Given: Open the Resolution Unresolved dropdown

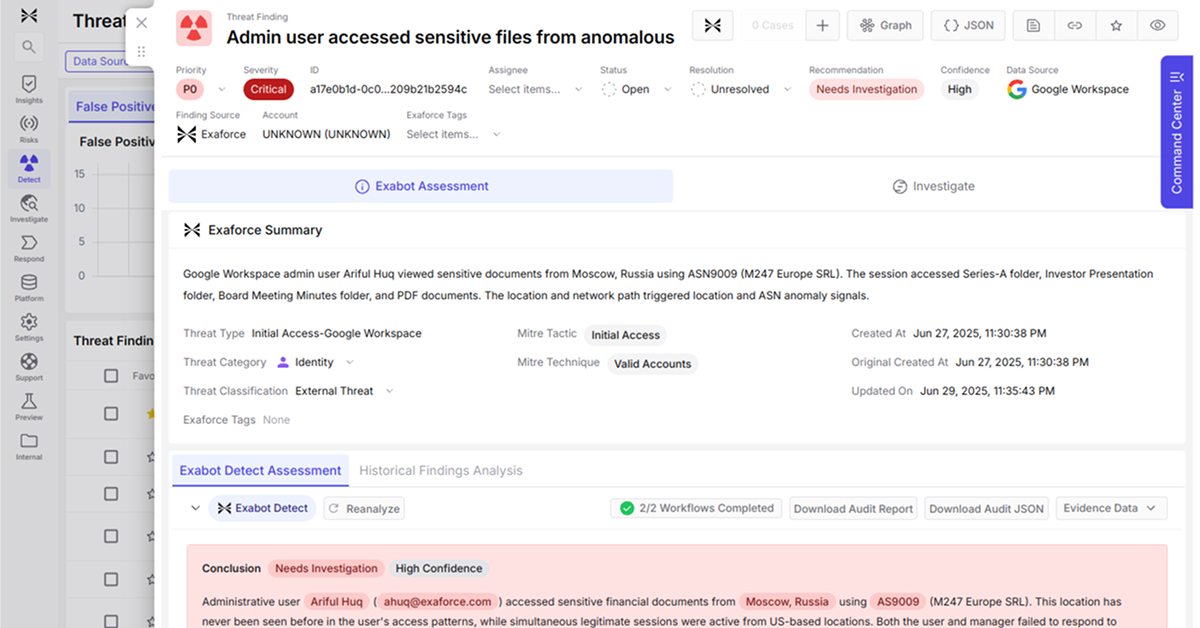Looking at the screenshot, I should click(741, 89).
